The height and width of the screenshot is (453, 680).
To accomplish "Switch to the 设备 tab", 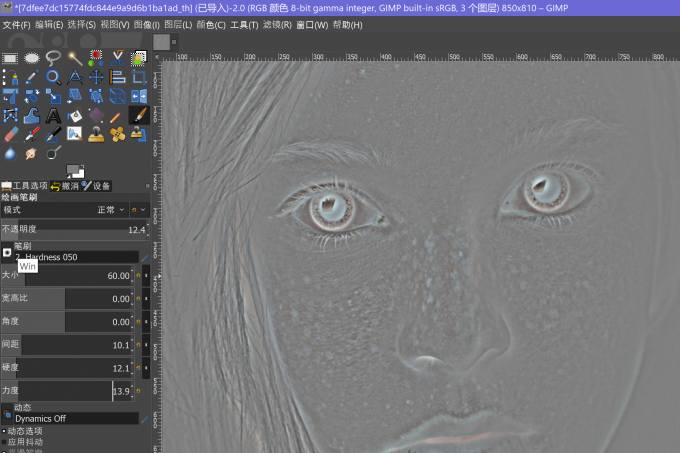I will point(96,186).
